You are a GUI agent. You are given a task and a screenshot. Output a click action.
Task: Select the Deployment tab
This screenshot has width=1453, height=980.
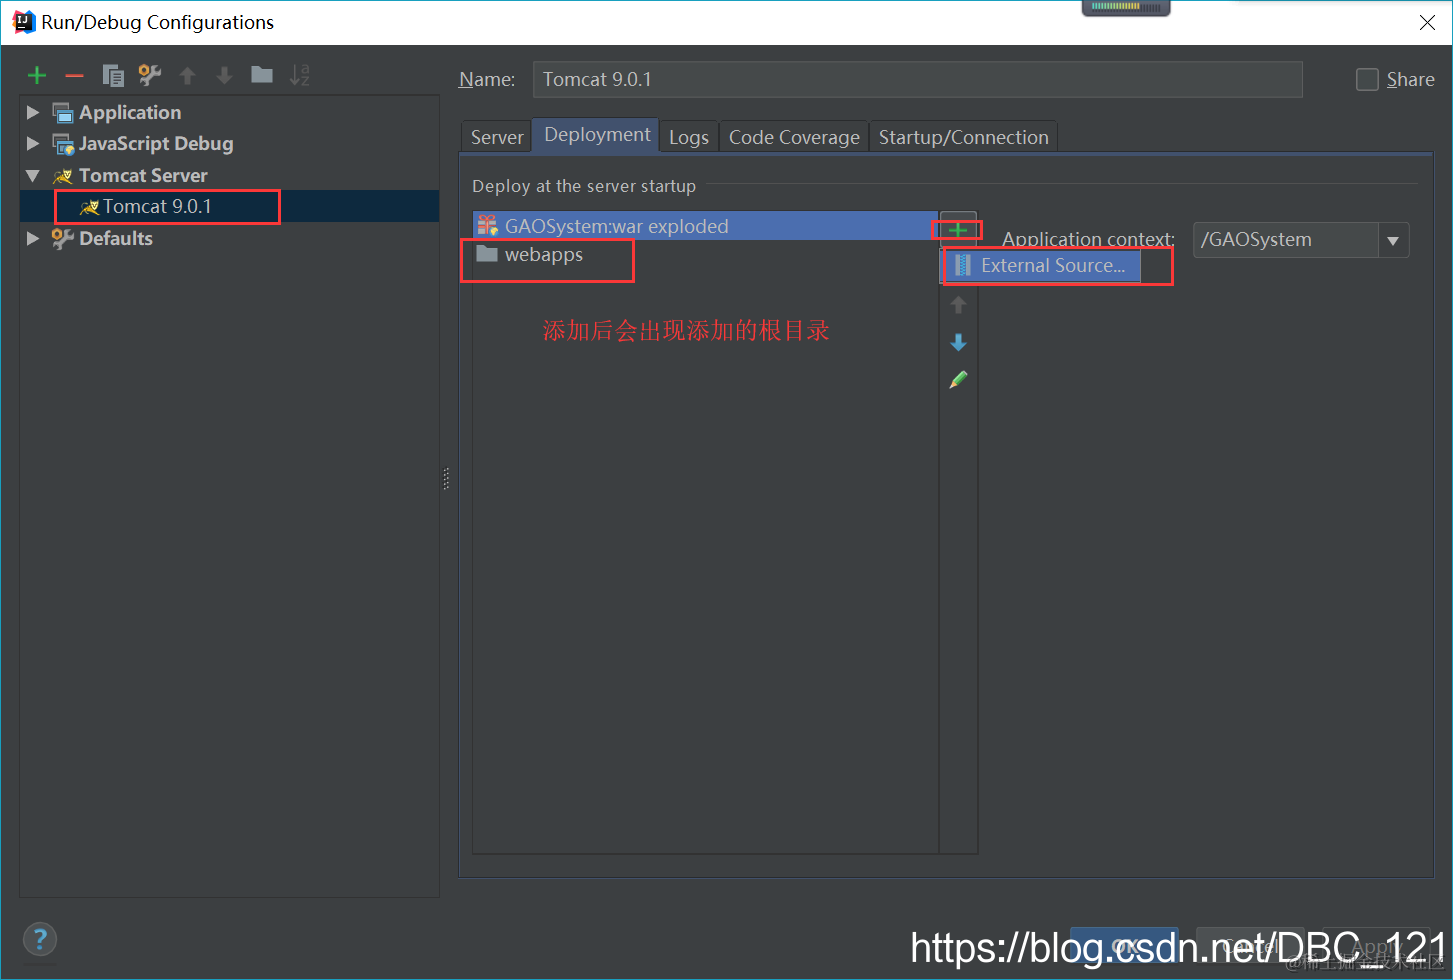point(597,135)
